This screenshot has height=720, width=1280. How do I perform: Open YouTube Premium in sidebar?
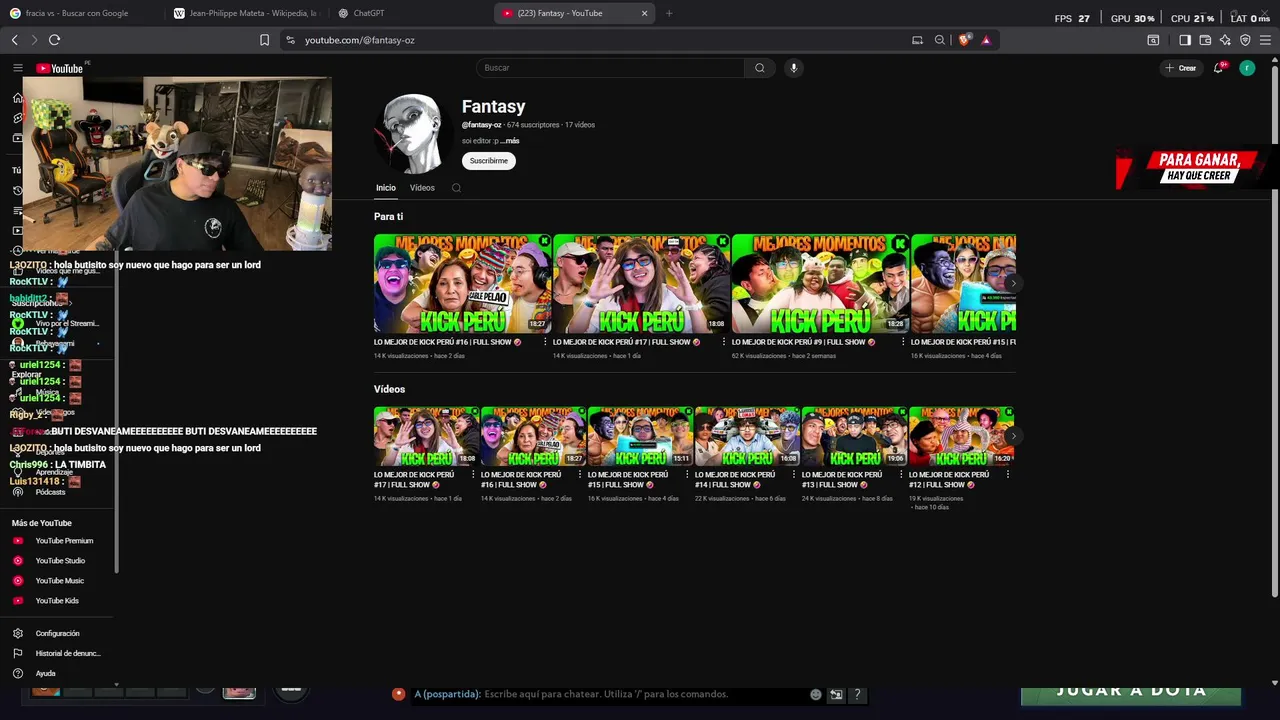[64, 541]
